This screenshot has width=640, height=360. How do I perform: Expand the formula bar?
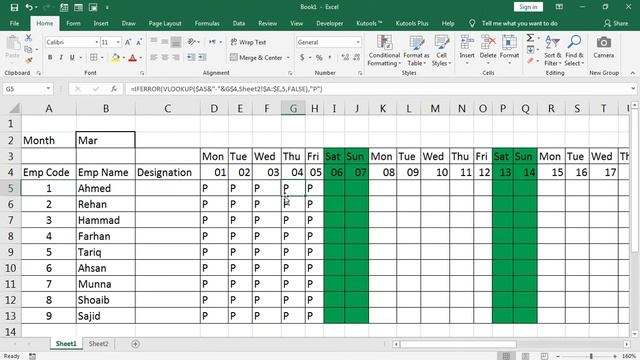pyautogui.click(x=633, y=89)
